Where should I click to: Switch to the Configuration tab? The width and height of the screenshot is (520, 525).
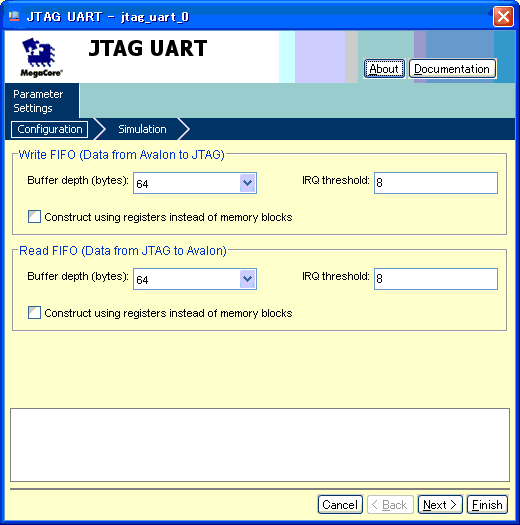point(50,129)
